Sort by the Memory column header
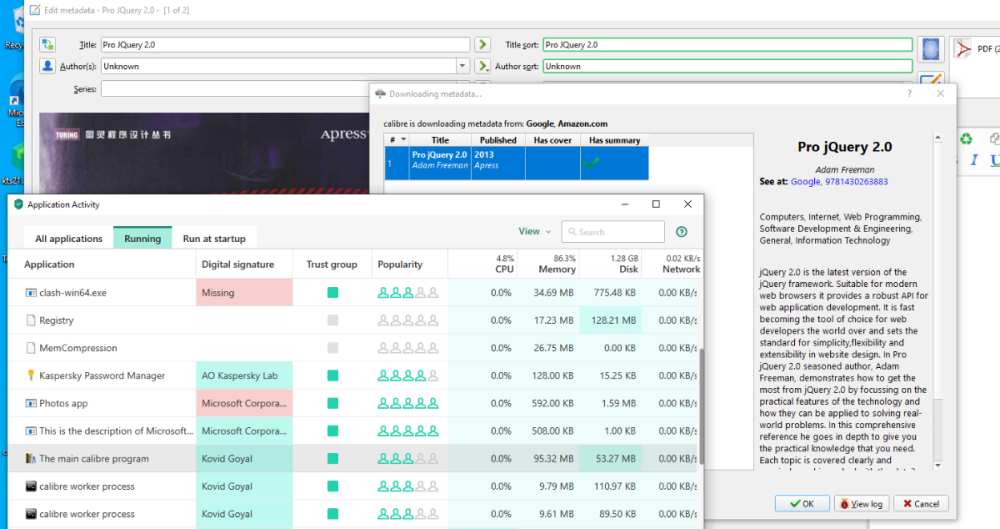 point(557,269)
